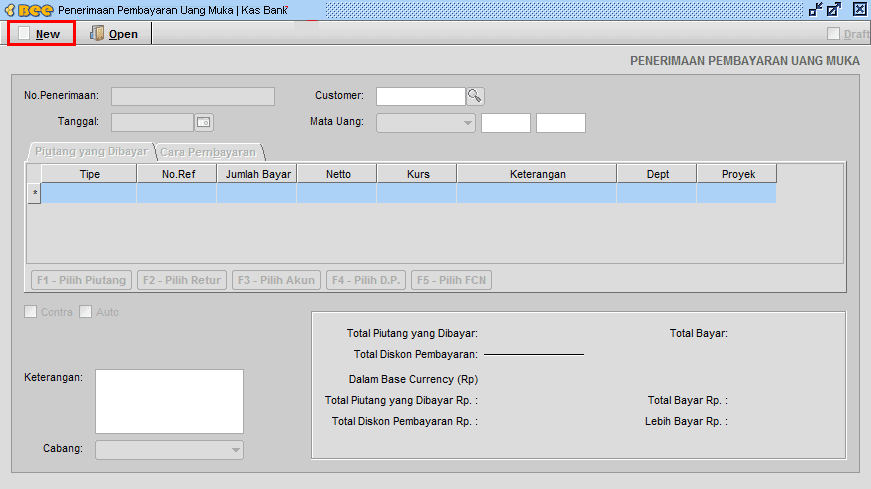Toggle the Draft checkbox
Screen dimensions: 871x489
tap(833, 34)
